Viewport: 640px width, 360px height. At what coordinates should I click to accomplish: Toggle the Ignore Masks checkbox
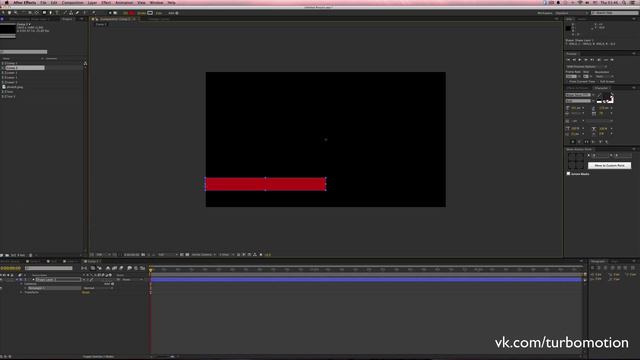coord(568,173)
